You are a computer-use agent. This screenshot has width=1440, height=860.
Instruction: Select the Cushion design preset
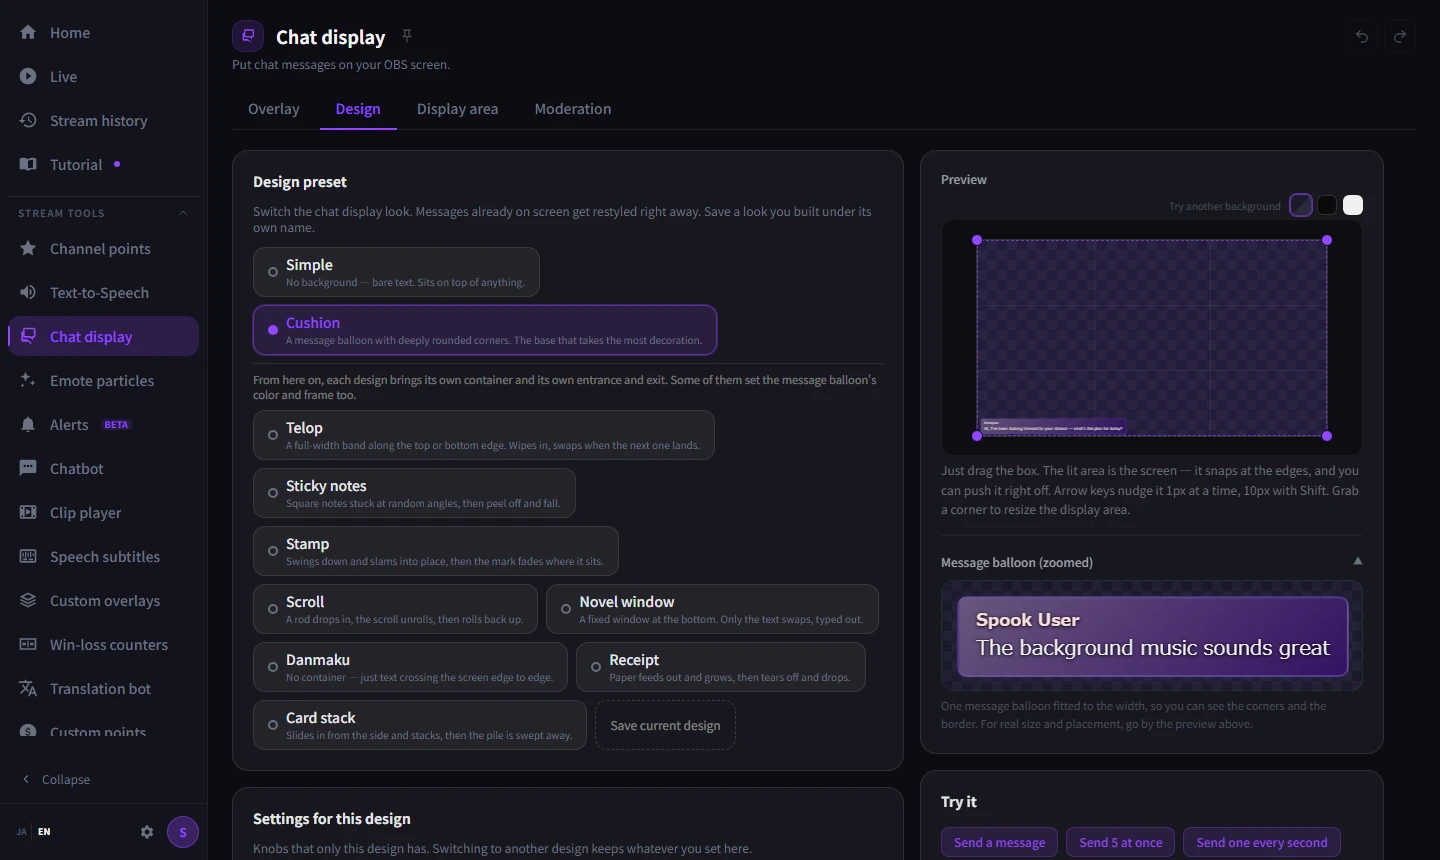485,330
